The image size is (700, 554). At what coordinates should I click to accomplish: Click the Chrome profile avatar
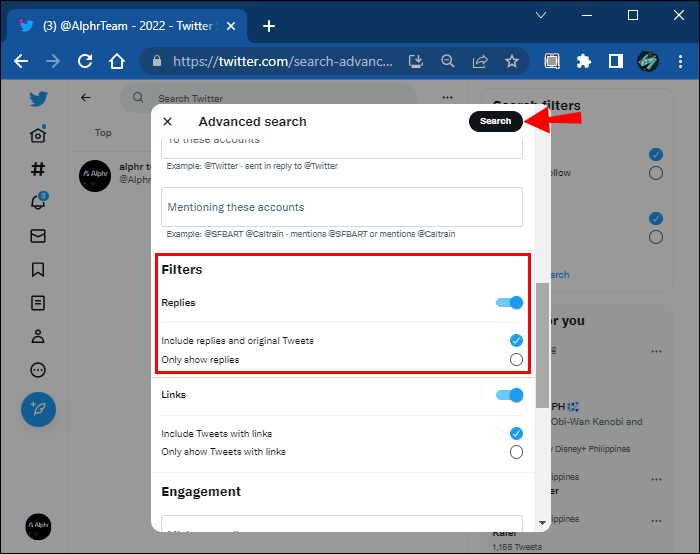coord(648,61)
